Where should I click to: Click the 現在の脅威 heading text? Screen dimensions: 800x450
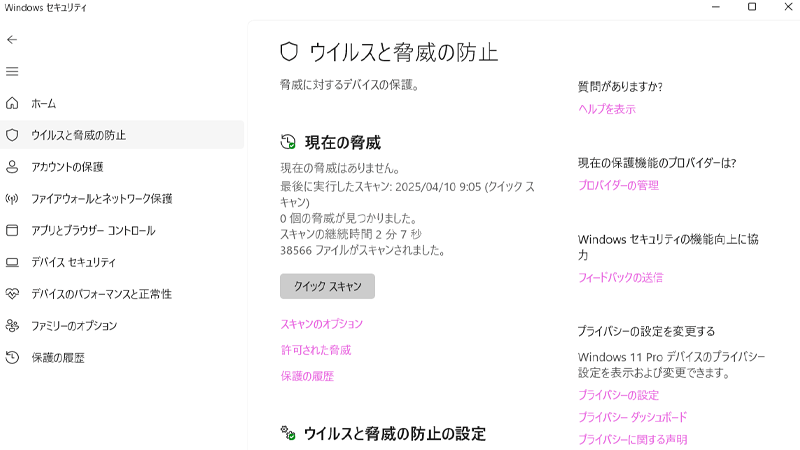[x=343, y=142]
